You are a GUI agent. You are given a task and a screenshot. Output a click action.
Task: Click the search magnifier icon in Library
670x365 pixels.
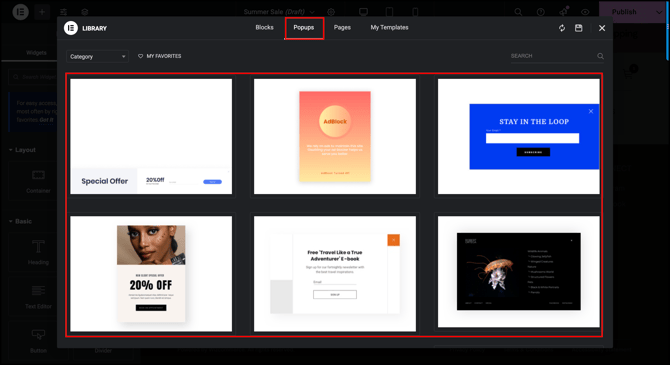coord(600,56)
